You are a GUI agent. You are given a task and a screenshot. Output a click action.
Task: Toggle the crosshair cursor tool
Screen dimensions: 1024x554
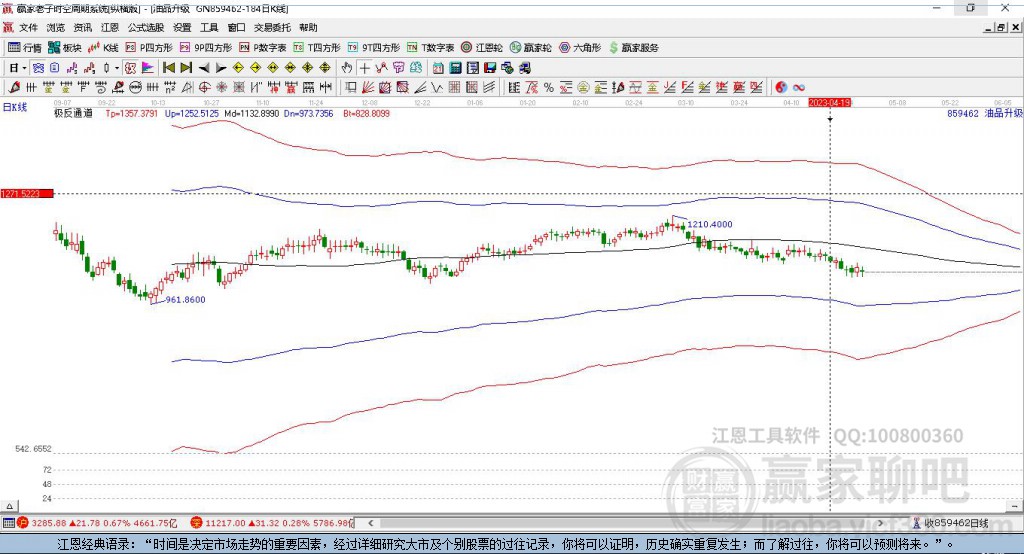coord(364,68)
